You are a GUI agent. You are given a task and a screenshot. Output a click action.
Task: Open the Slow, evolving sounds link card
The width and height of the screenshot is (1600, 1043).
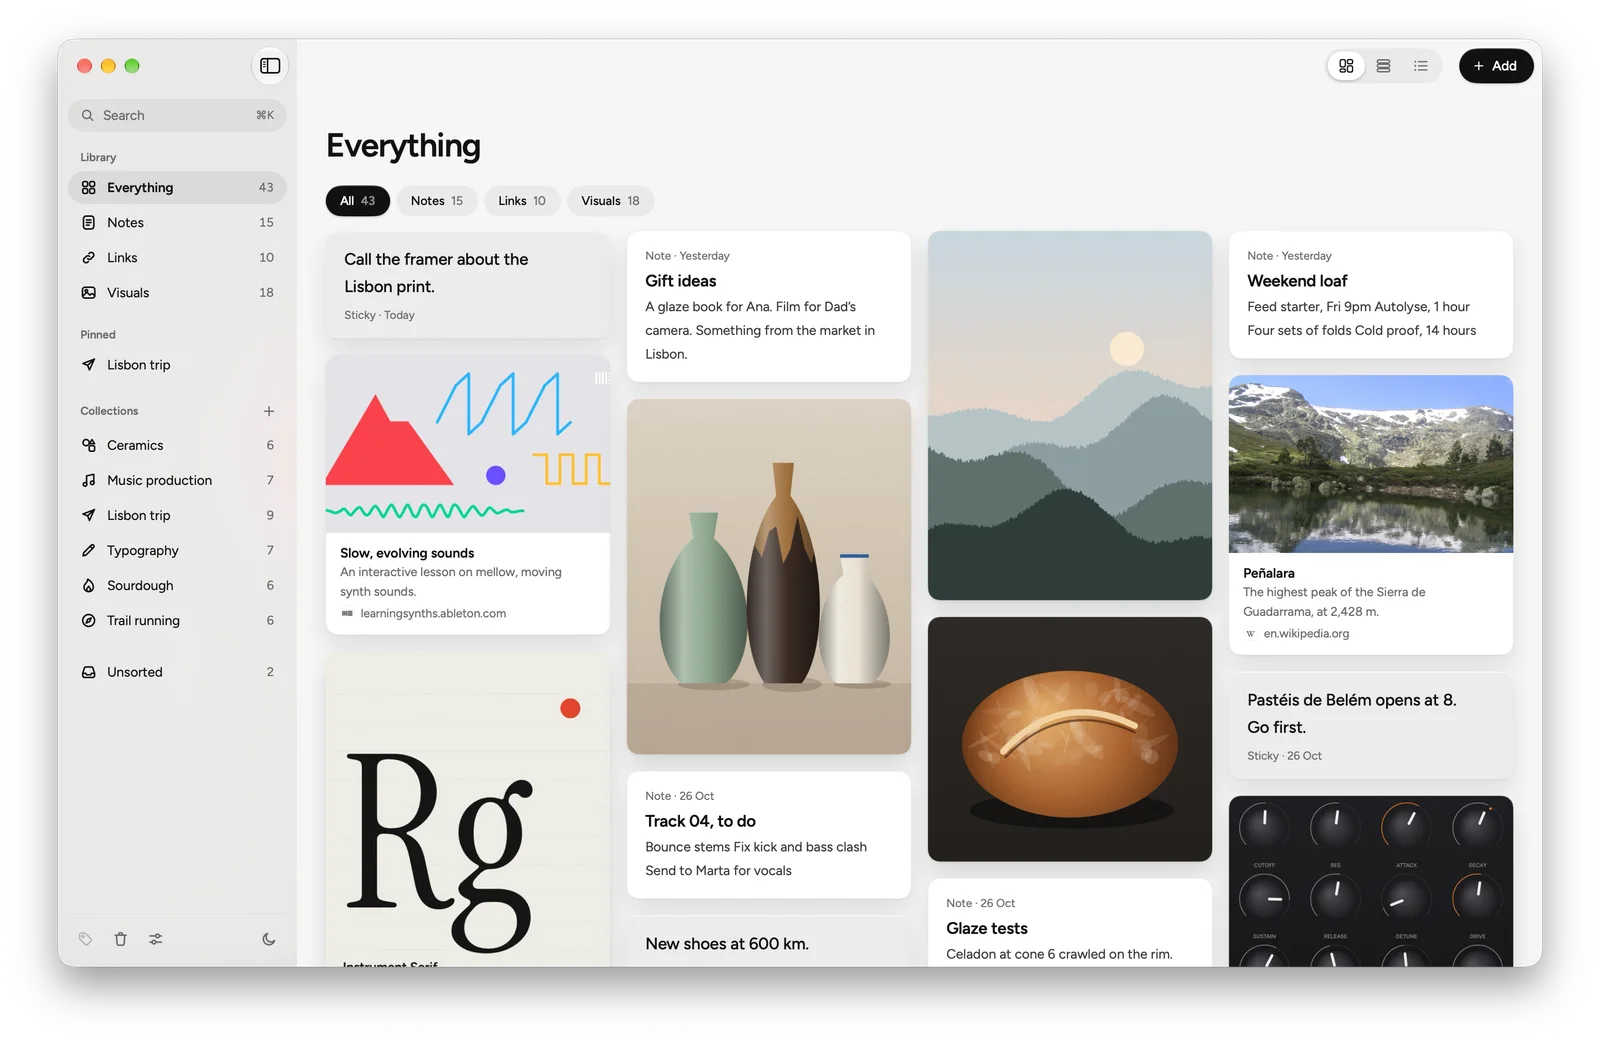point(468,494)
